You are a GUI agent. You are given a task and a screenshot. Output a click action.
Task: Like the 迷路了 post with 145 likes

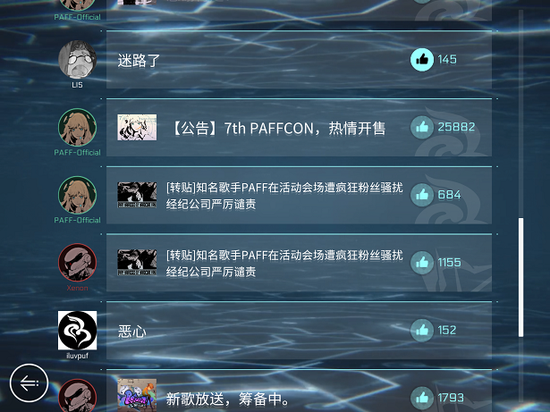[422, 60]
